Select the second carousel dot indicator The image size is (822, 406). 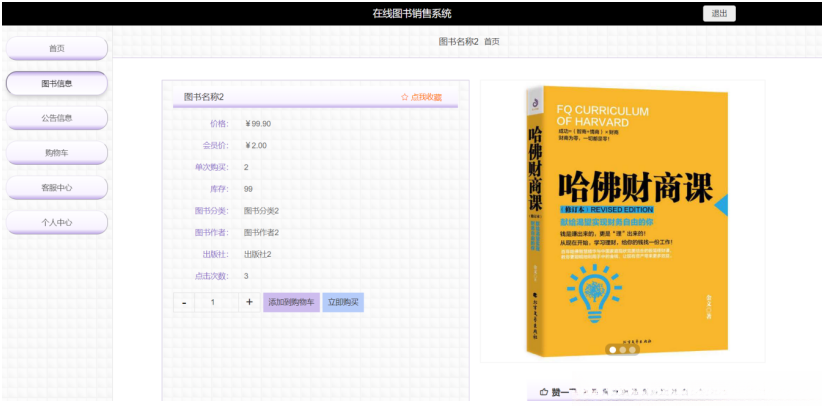tap(622, 350)
